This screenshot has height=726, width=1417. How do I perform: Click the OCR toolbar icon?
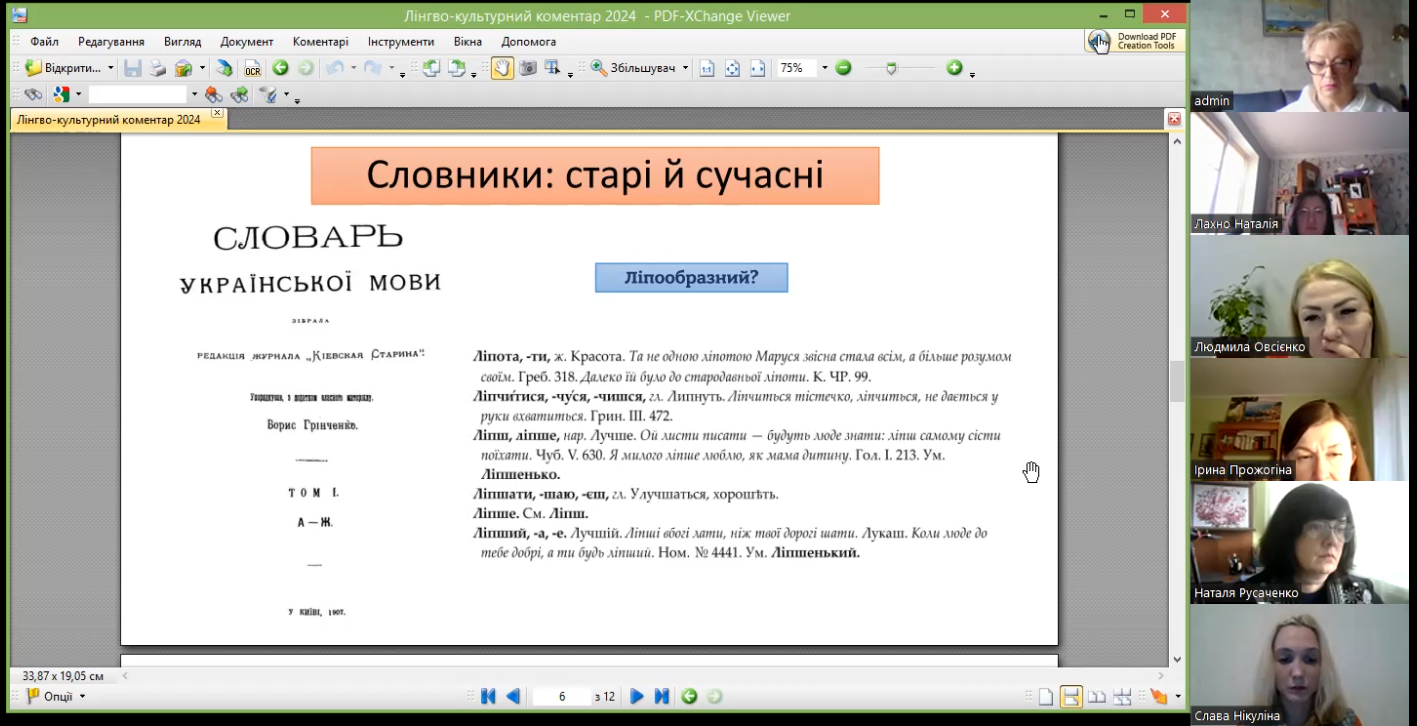(252, 68)
